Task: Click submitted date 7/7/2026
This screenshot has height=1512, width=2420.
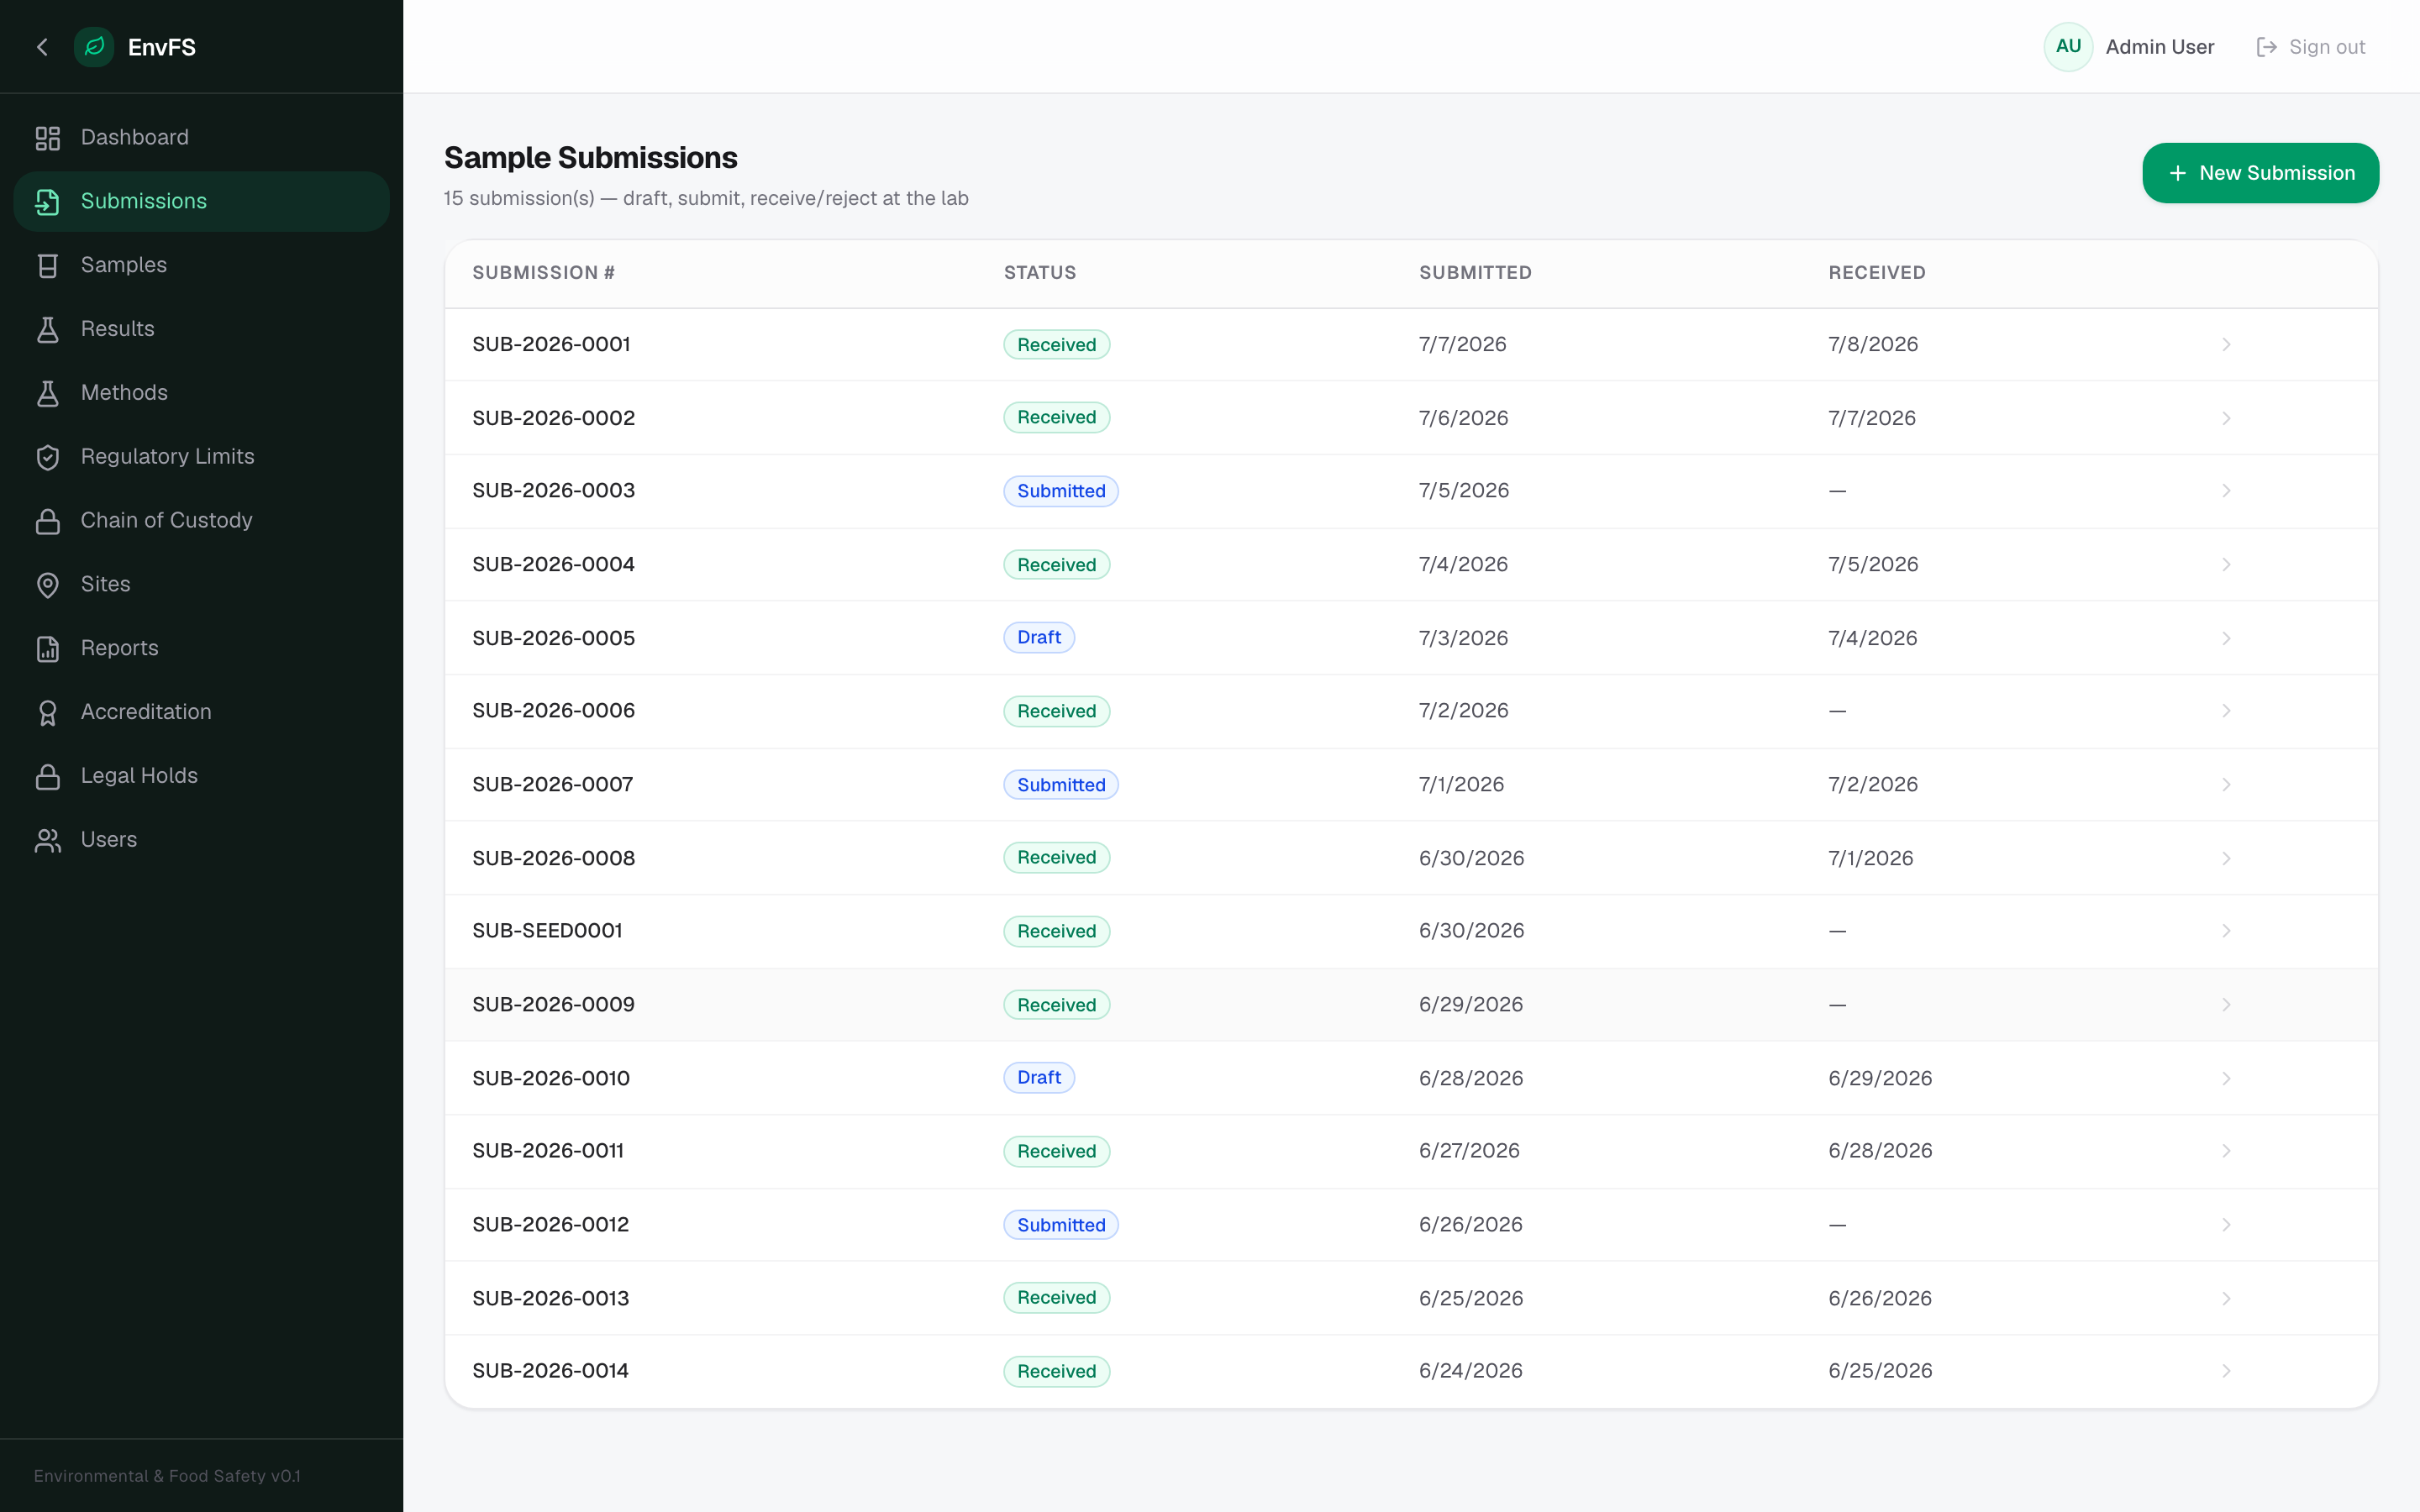Action: (x=1462, y=344)
